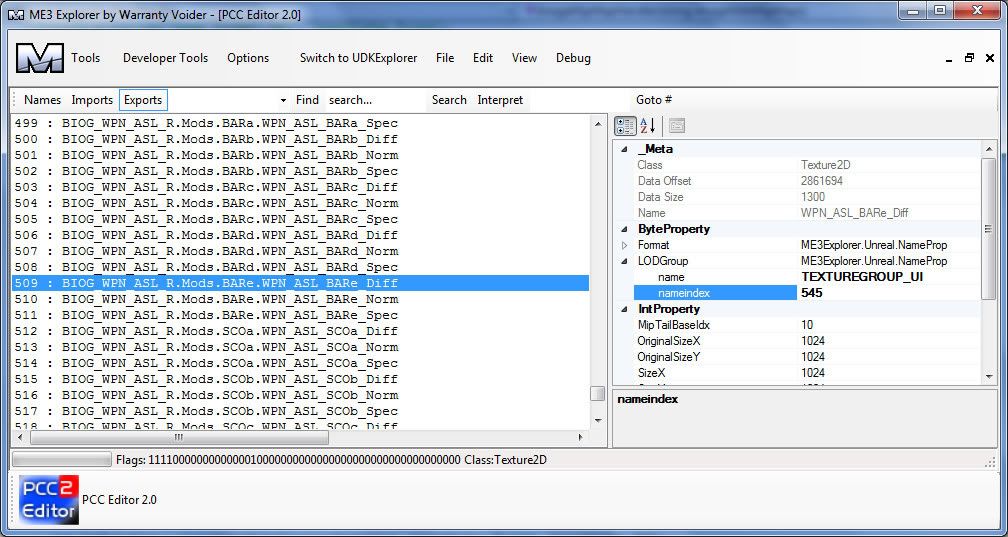Minimize the inner PCC Editor child window
The image size is (1008, 537).
pos(949,59)
